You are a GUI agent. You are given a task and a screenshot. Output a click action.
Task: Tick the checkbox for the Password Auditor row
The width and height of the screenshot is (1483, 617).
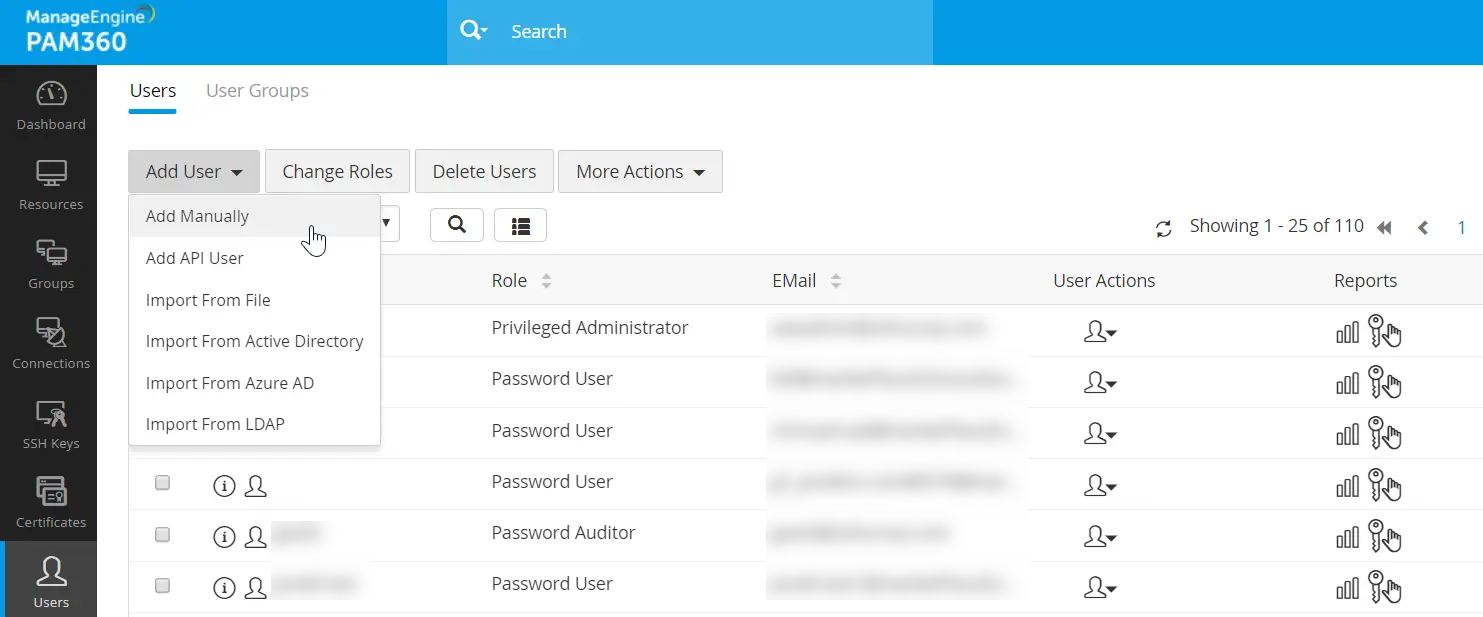click(162, 535)
